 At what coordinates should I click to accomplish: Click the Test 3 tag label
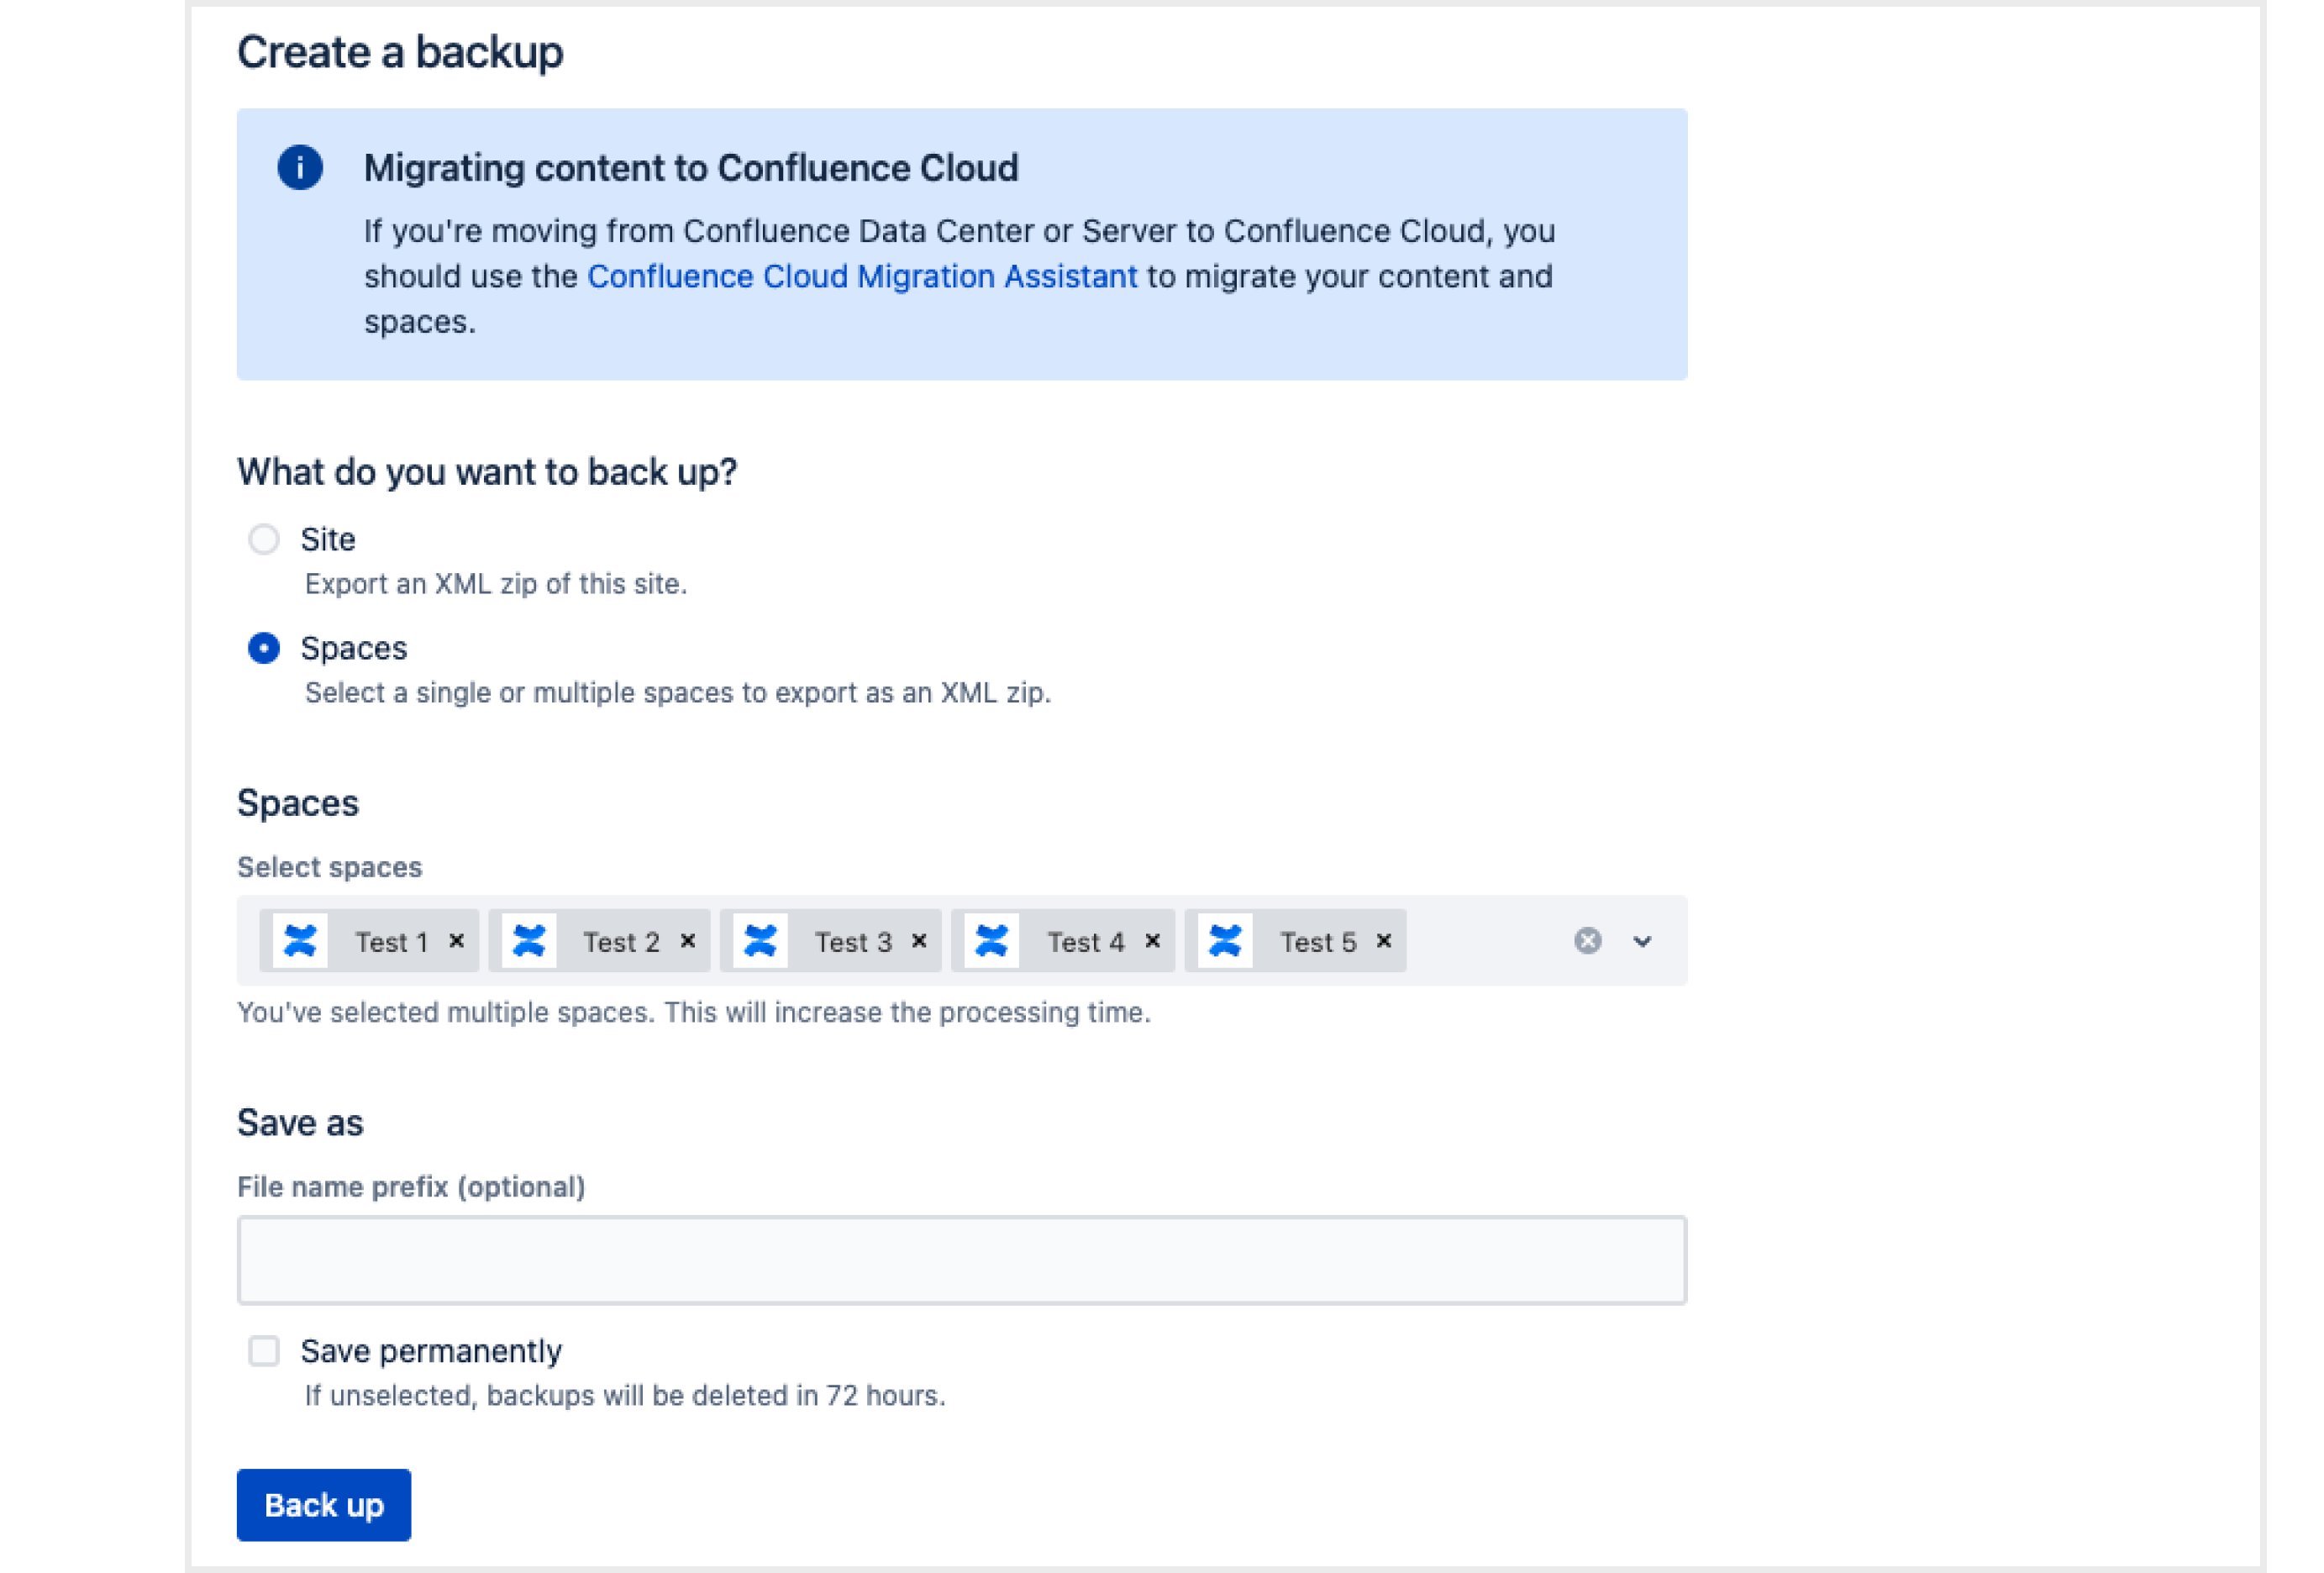coord(854,943)
